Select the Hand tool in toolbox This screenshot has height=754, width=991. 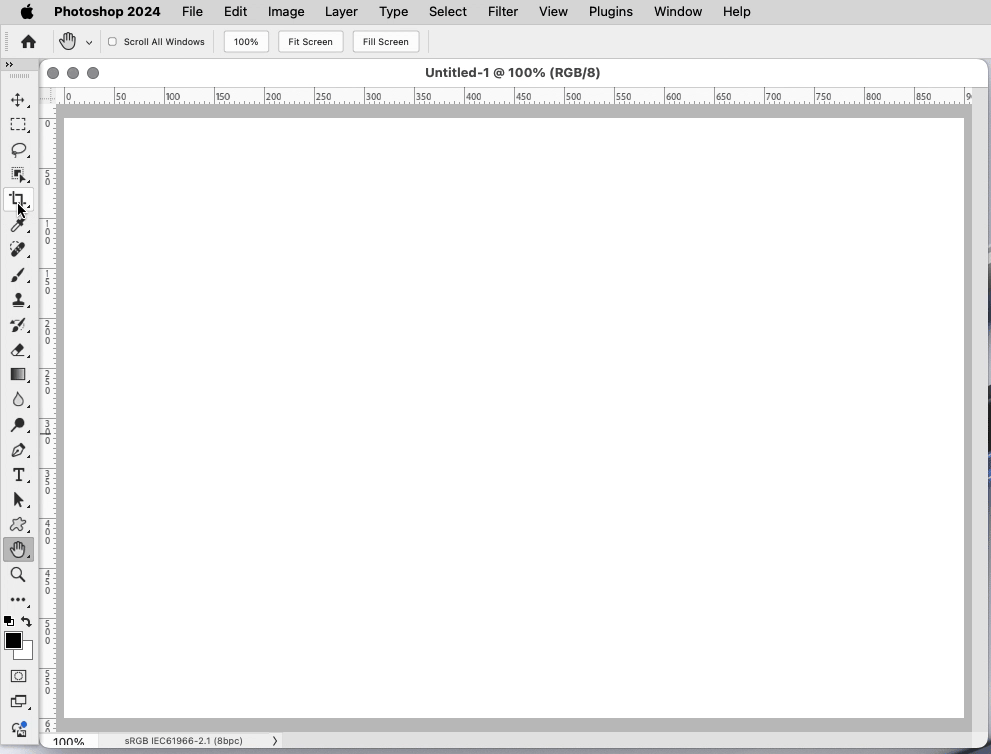18,550
